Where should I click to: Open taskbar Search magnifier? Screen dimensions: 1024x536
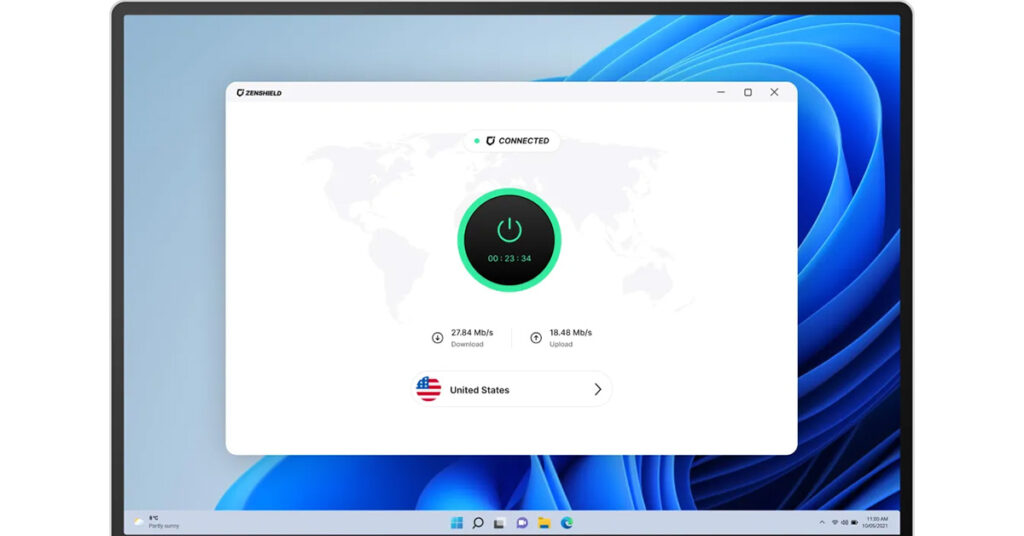478,523
